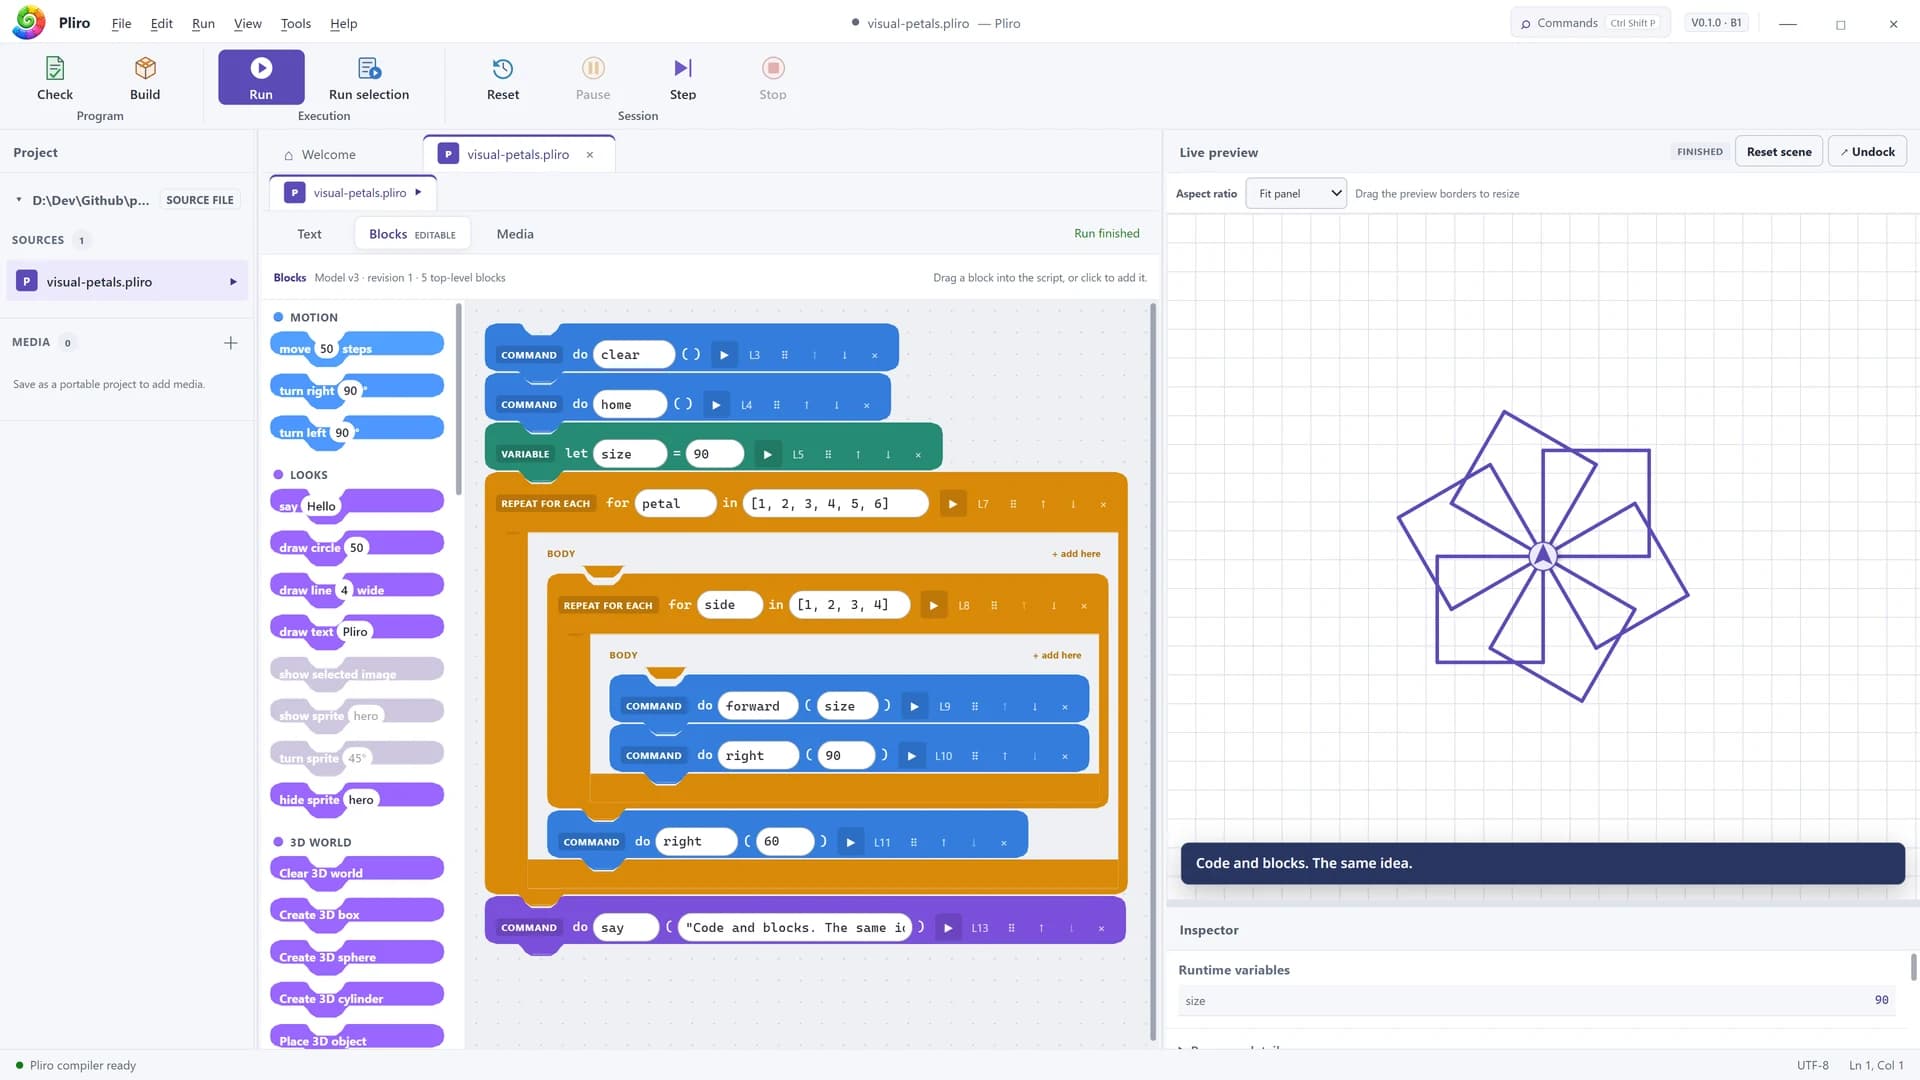
Task: Edit the petal list field
Action: pyautogui.click(x=835, y=504)
